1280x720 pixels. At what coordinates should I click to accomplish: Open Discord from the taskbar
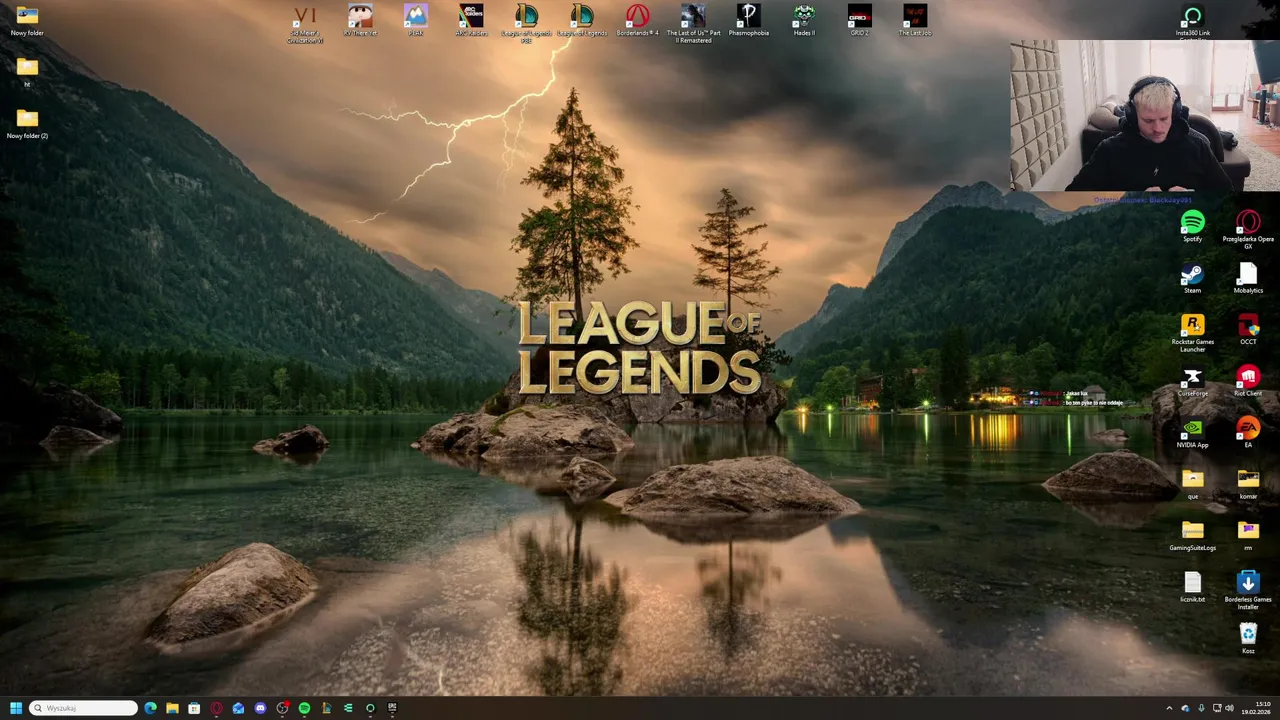[x=260, y=708]
